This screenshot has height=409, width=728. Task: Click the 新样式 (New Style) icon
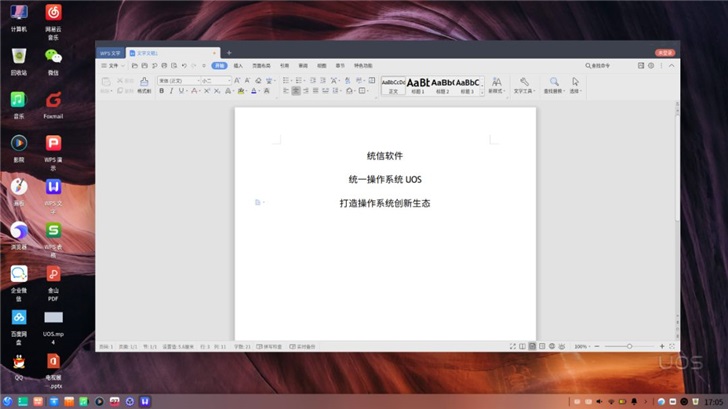tap(495, 83)
